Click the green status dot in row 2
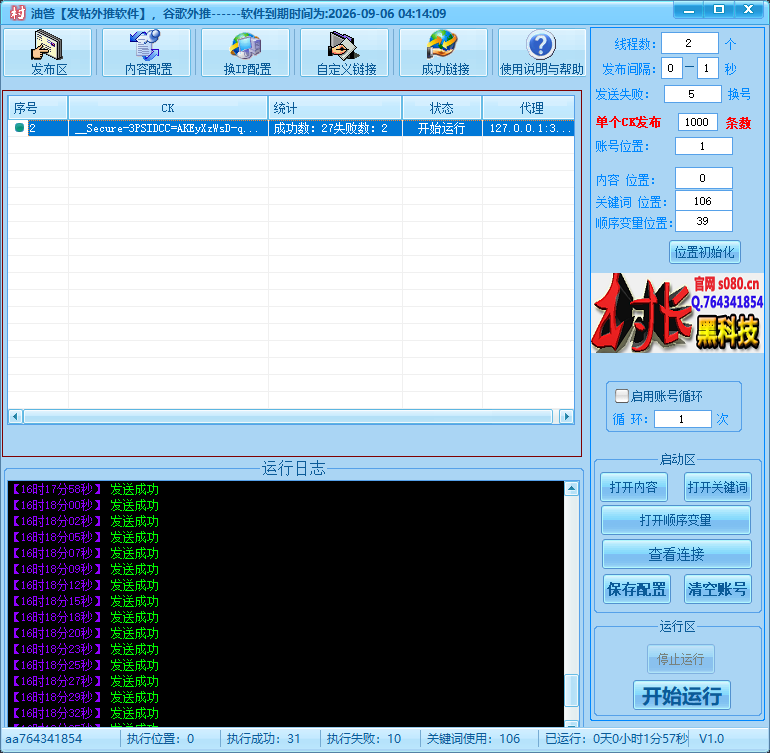770x753 pixels. pyautogui.click(x=19, y=128)
